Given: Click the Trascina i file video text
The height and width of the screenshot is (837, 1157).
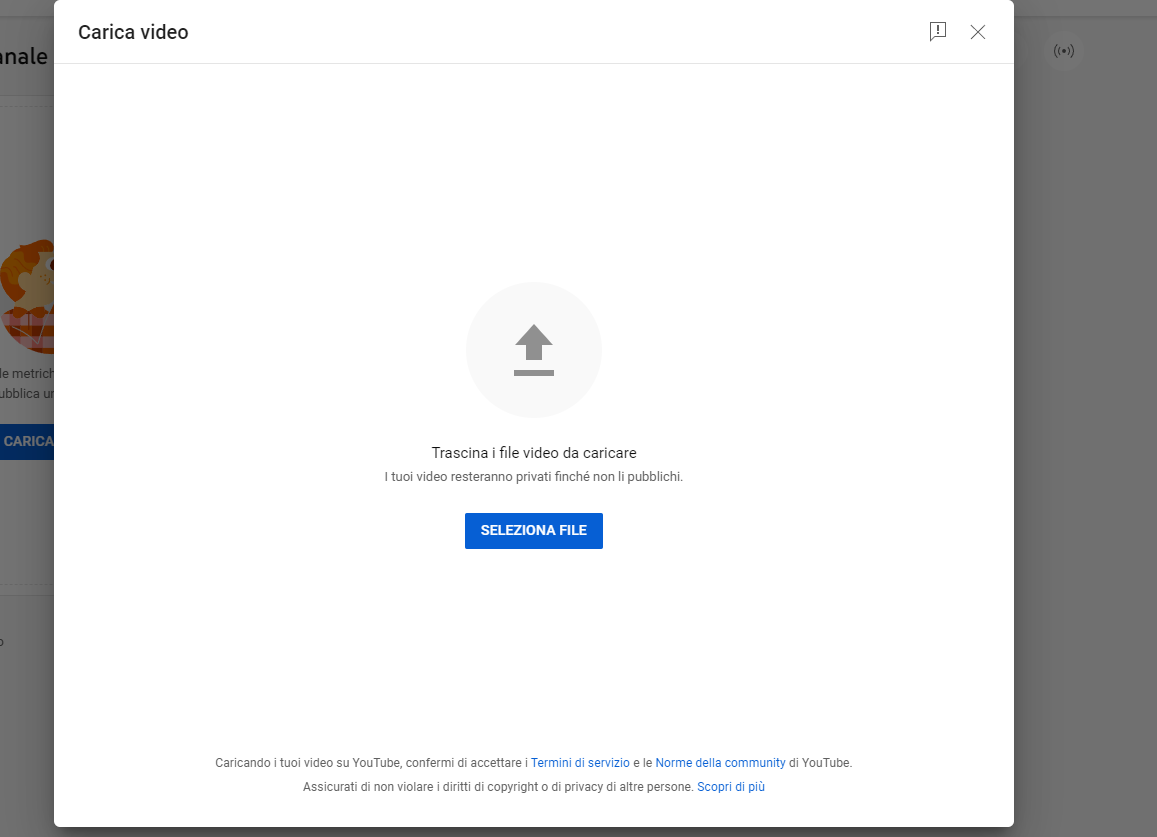Looking at the screenshot, I should click(x=533, y=452).
